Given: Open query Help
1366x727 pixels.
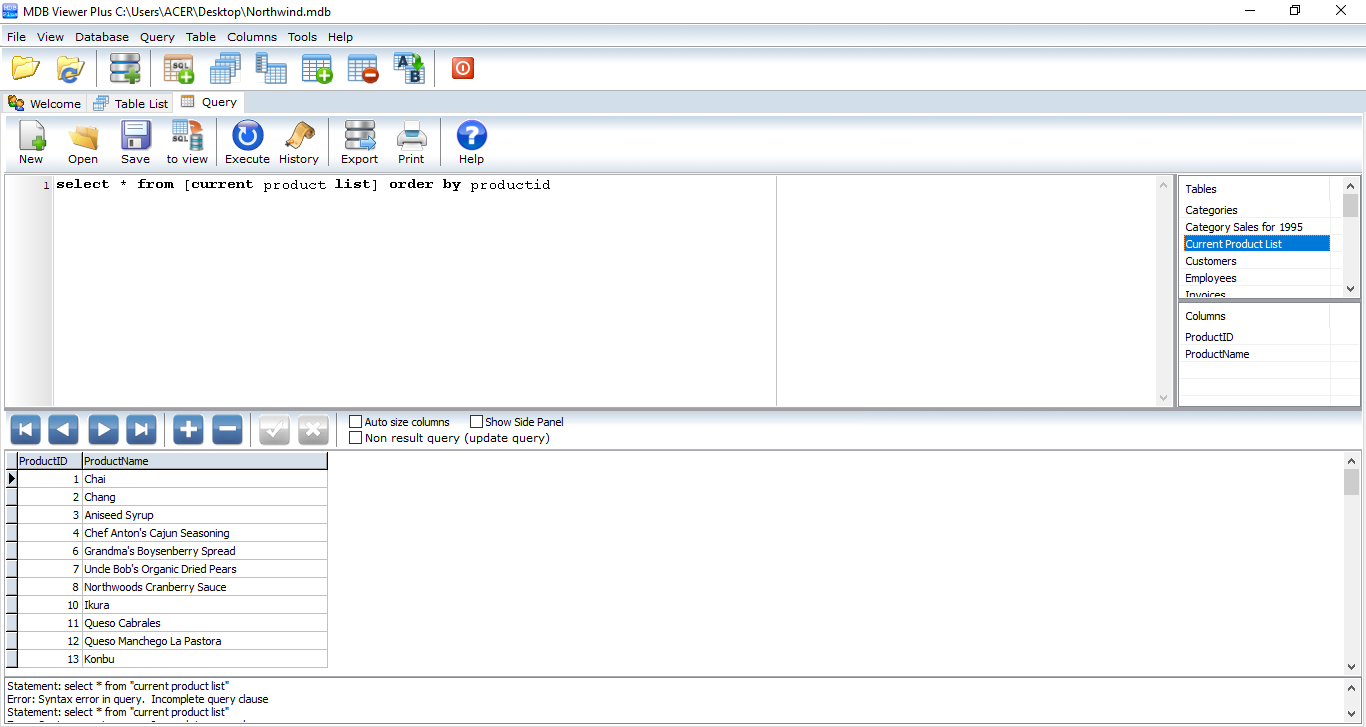Looking at the screenshot, I should tap(471, 143).
